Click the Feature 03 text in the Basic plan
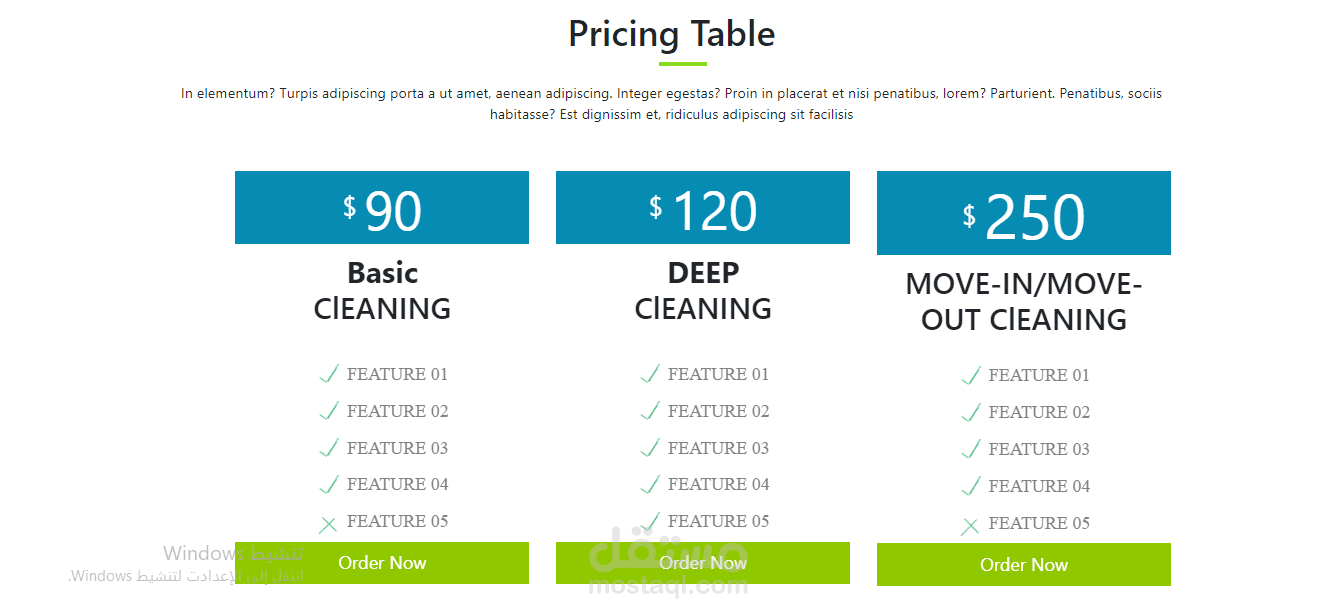This screenshot has height=611, width=1337. pyautogui.click(x=397, y=448)
